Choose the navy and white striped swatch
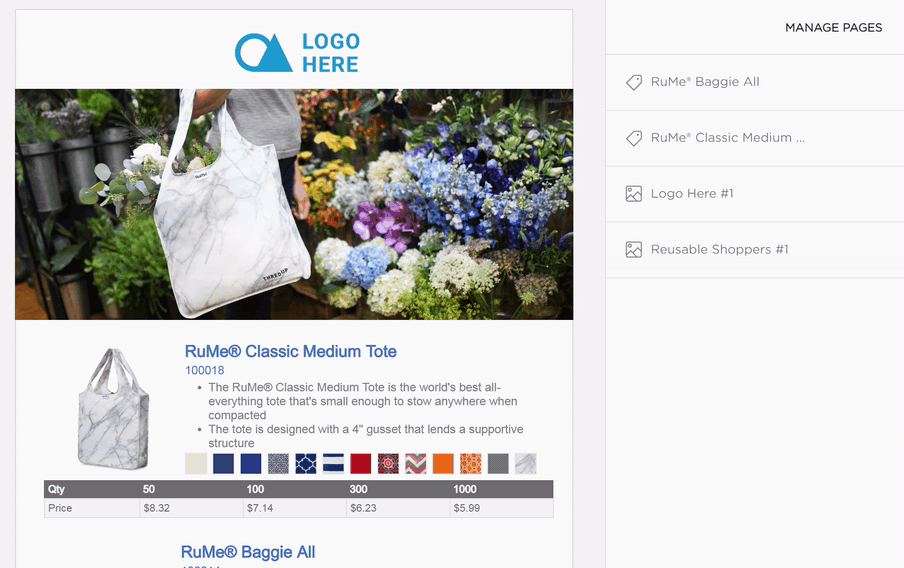The height and width of the screenshot is (568, 904). [333, 464]
